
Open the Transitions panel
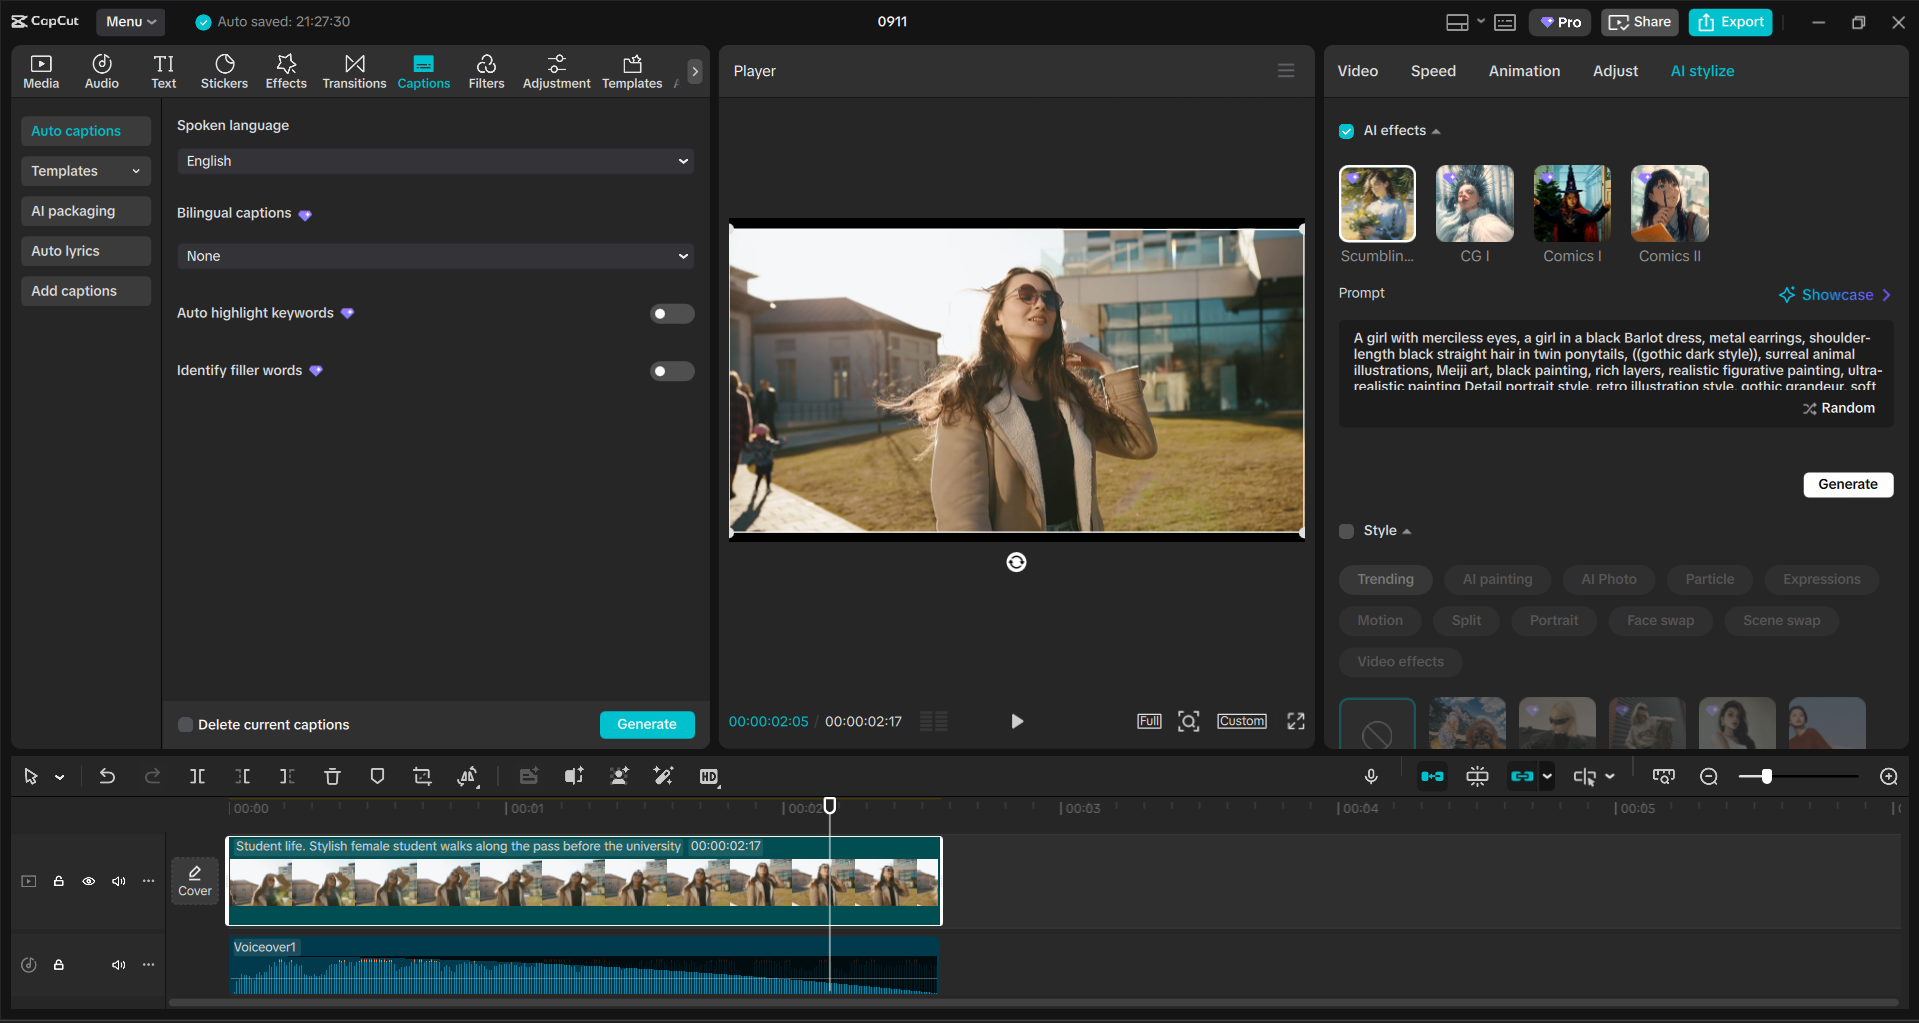tap(354, 71)
